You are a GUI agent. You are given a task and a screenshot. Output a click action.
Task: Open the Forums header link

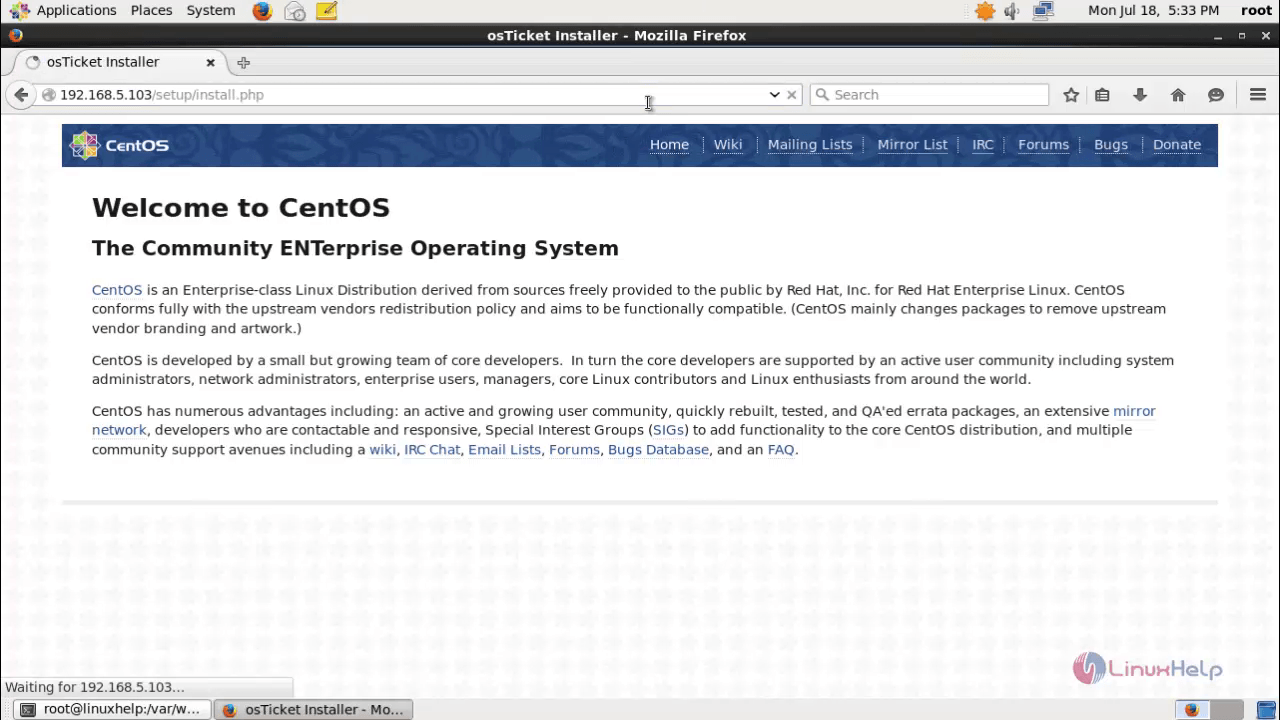(1043, 145)
